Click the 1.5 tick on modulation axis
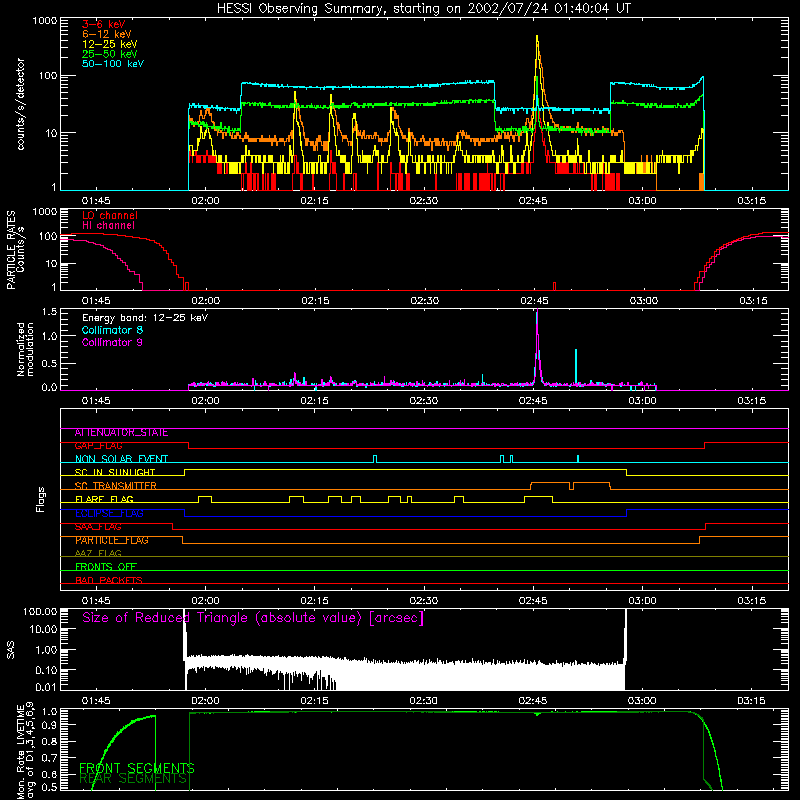 pos(49,312)
